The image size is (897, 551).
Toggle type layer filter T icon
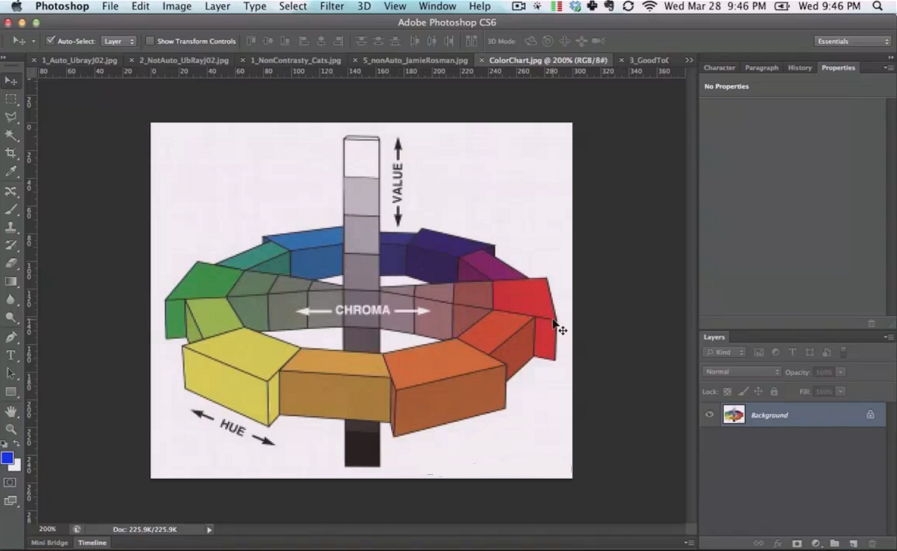pos(792,352)
